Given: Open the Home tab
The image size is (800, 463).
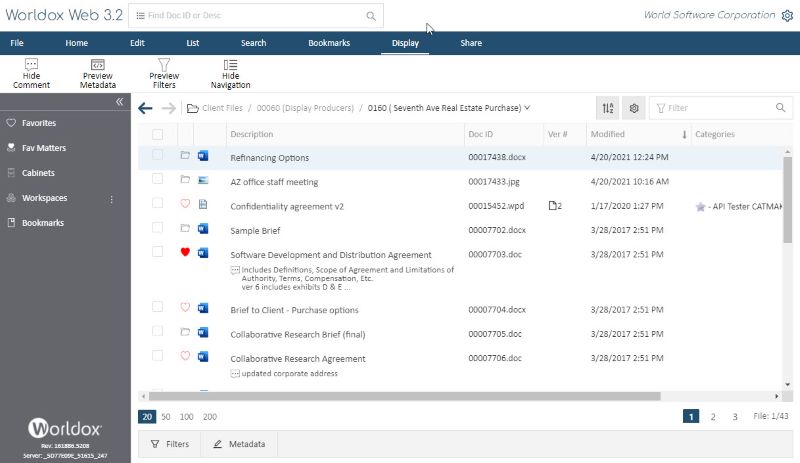Looking at the screenshot, I should [77, 43].
